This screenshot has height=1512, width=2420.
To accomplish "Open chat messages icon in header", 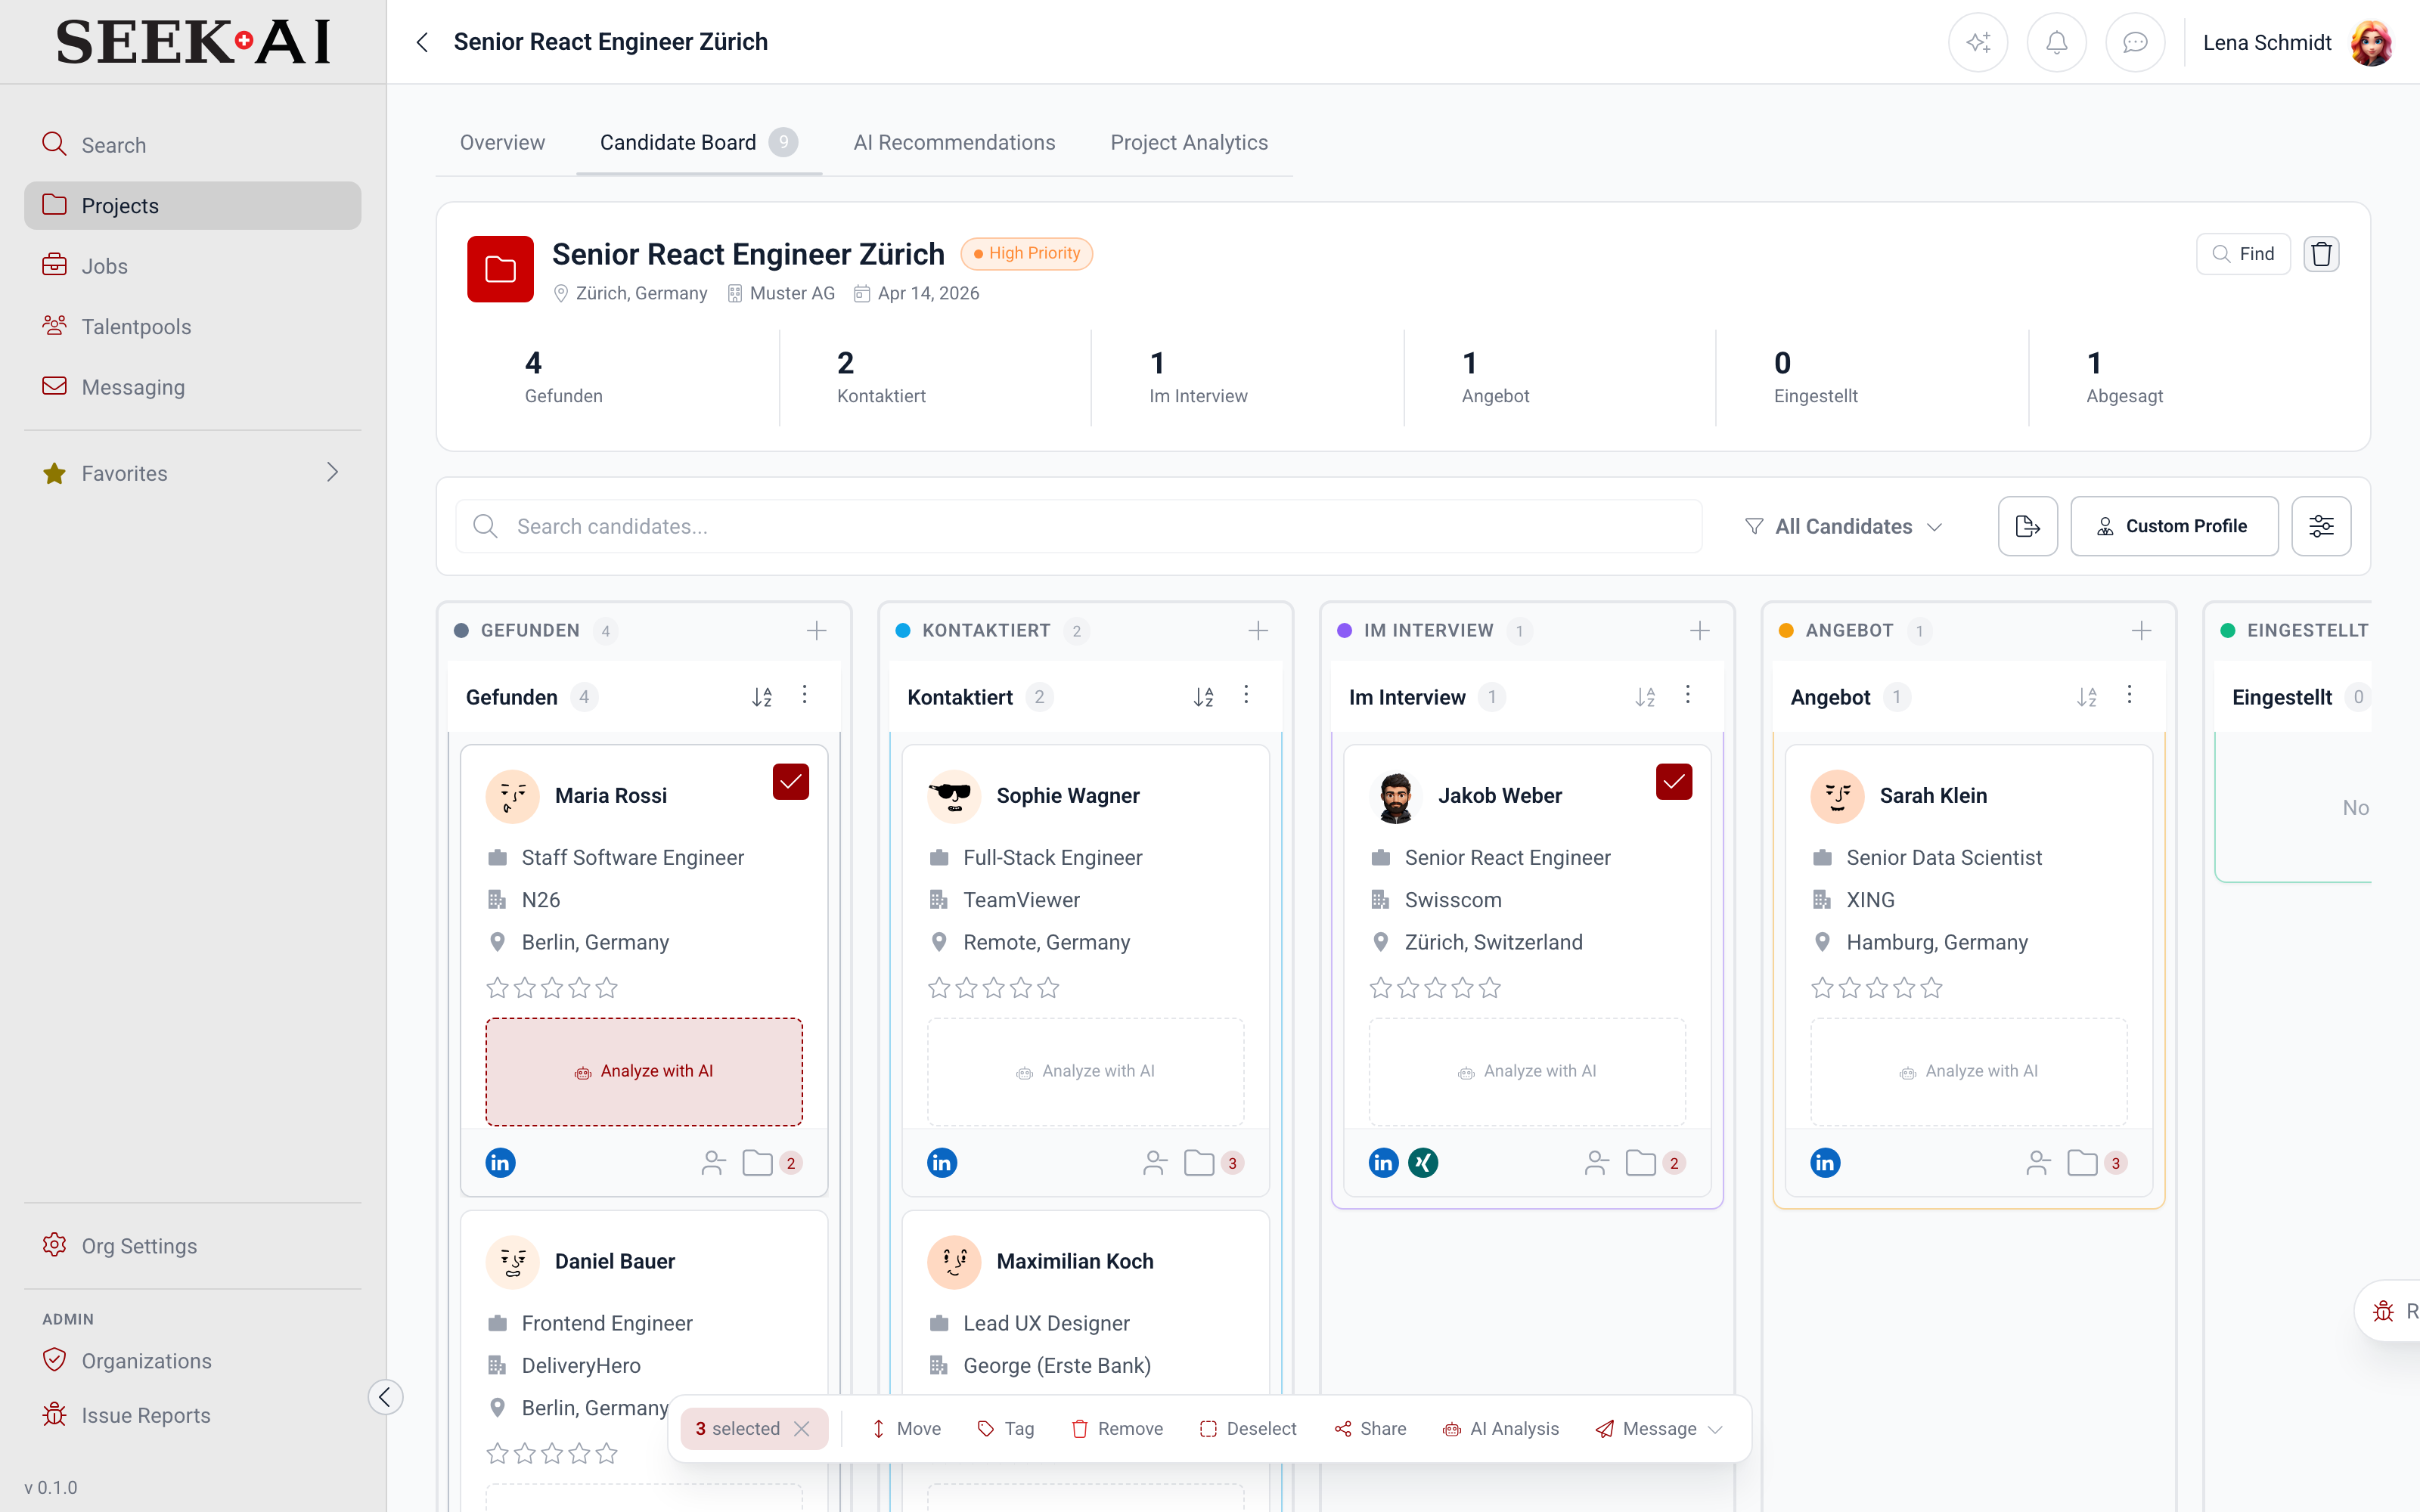I will click(2135, 42).
